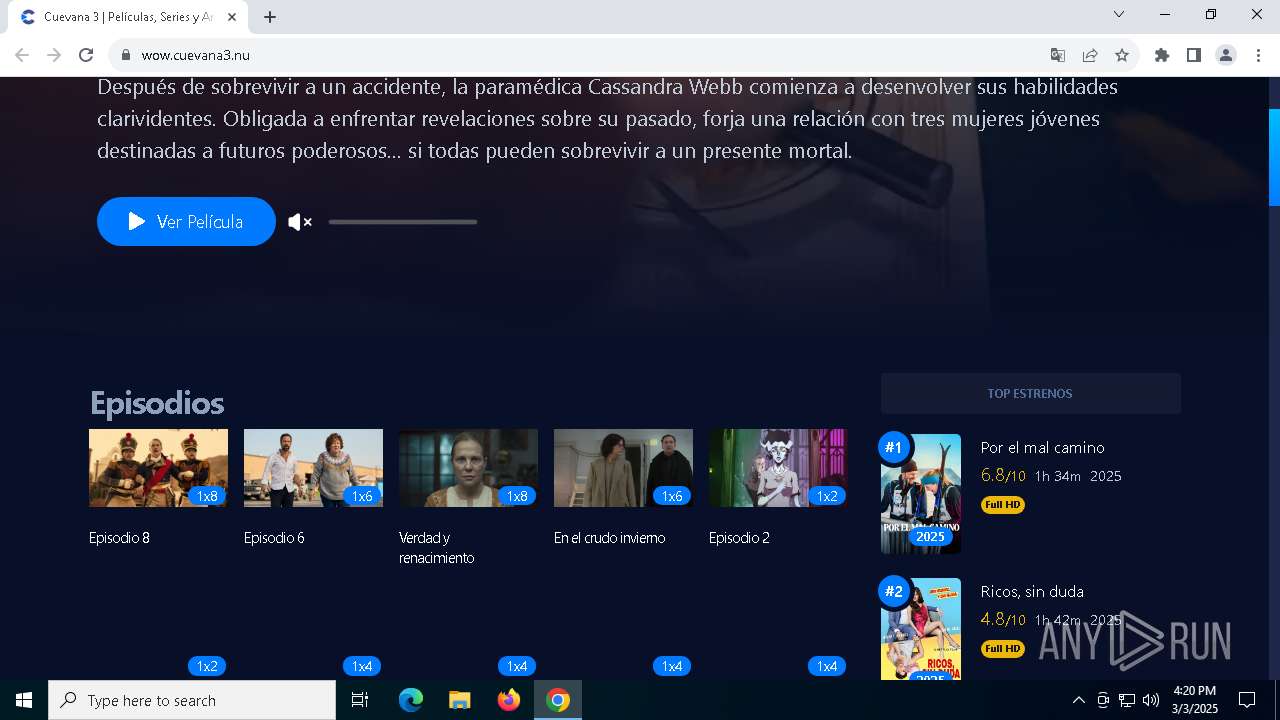The width and height of the screenshot is (1280, 720).
Task: Open the Chrome profile avatar
Action: click(1226, 55)
